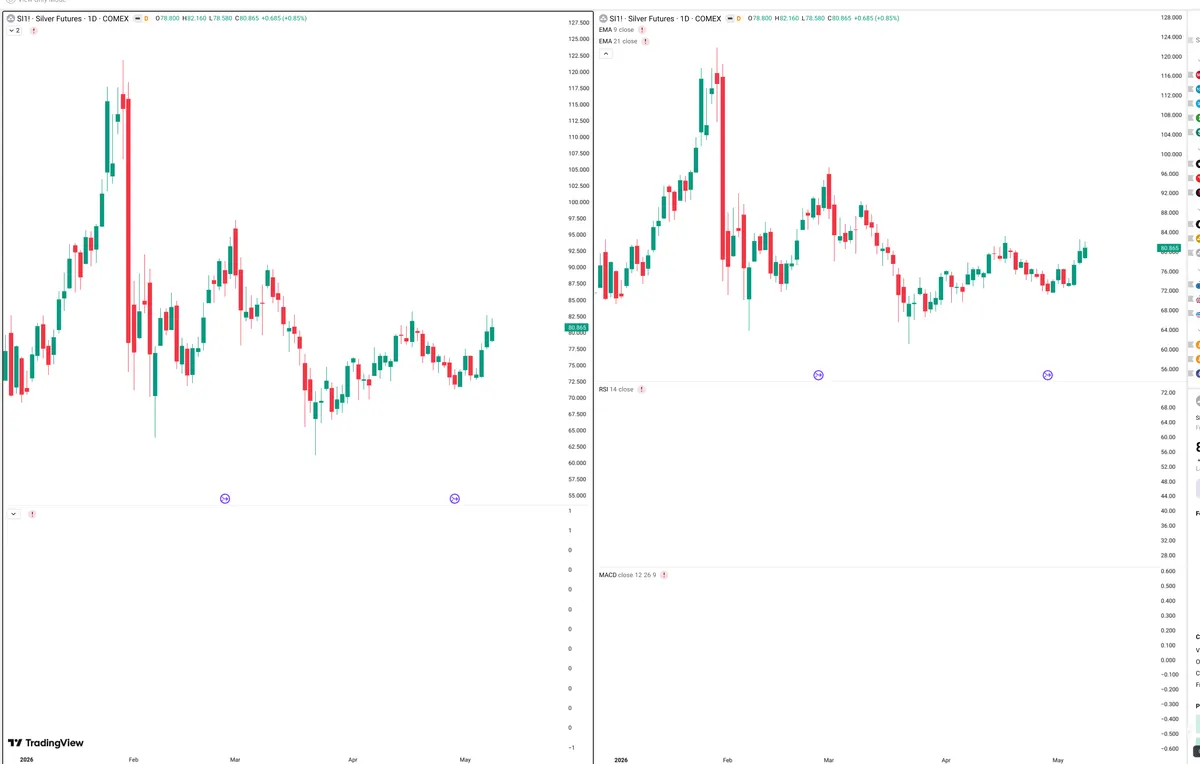Viewport: 1200px width, 764px height.
Task: Expand the left lower pane legend chevron
Action: click(x=14, y=514)
